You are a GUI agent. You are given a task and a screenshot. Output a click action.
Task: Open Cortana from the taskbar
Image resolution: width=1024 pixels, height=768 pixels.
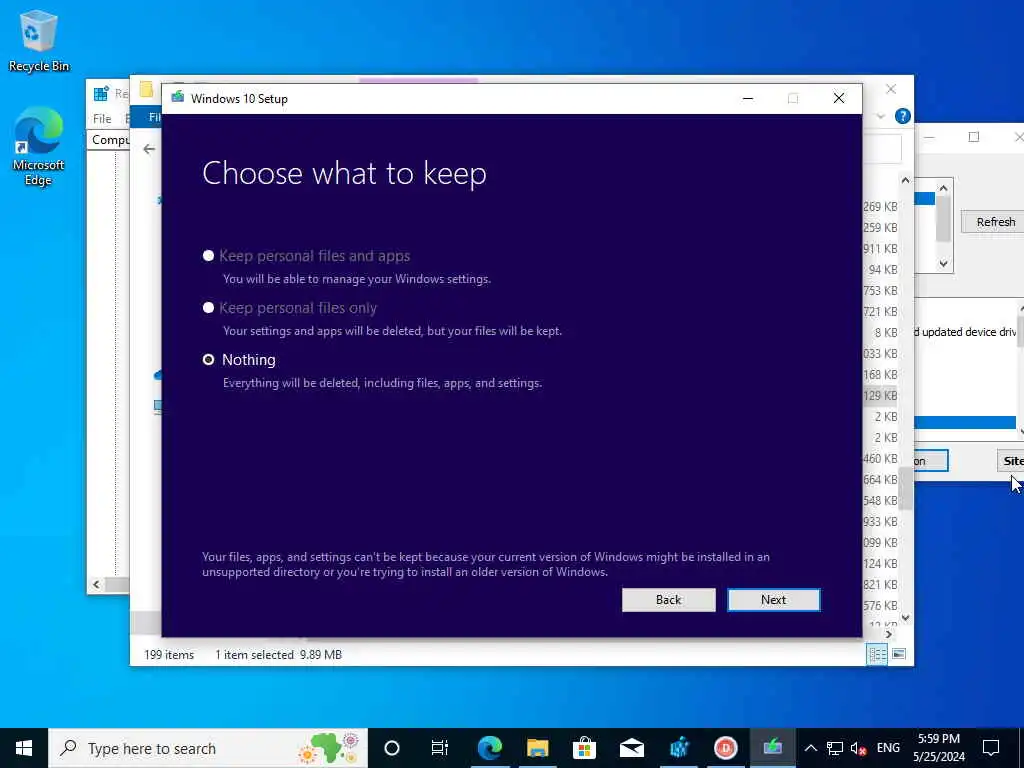click(x=392, y=748)
